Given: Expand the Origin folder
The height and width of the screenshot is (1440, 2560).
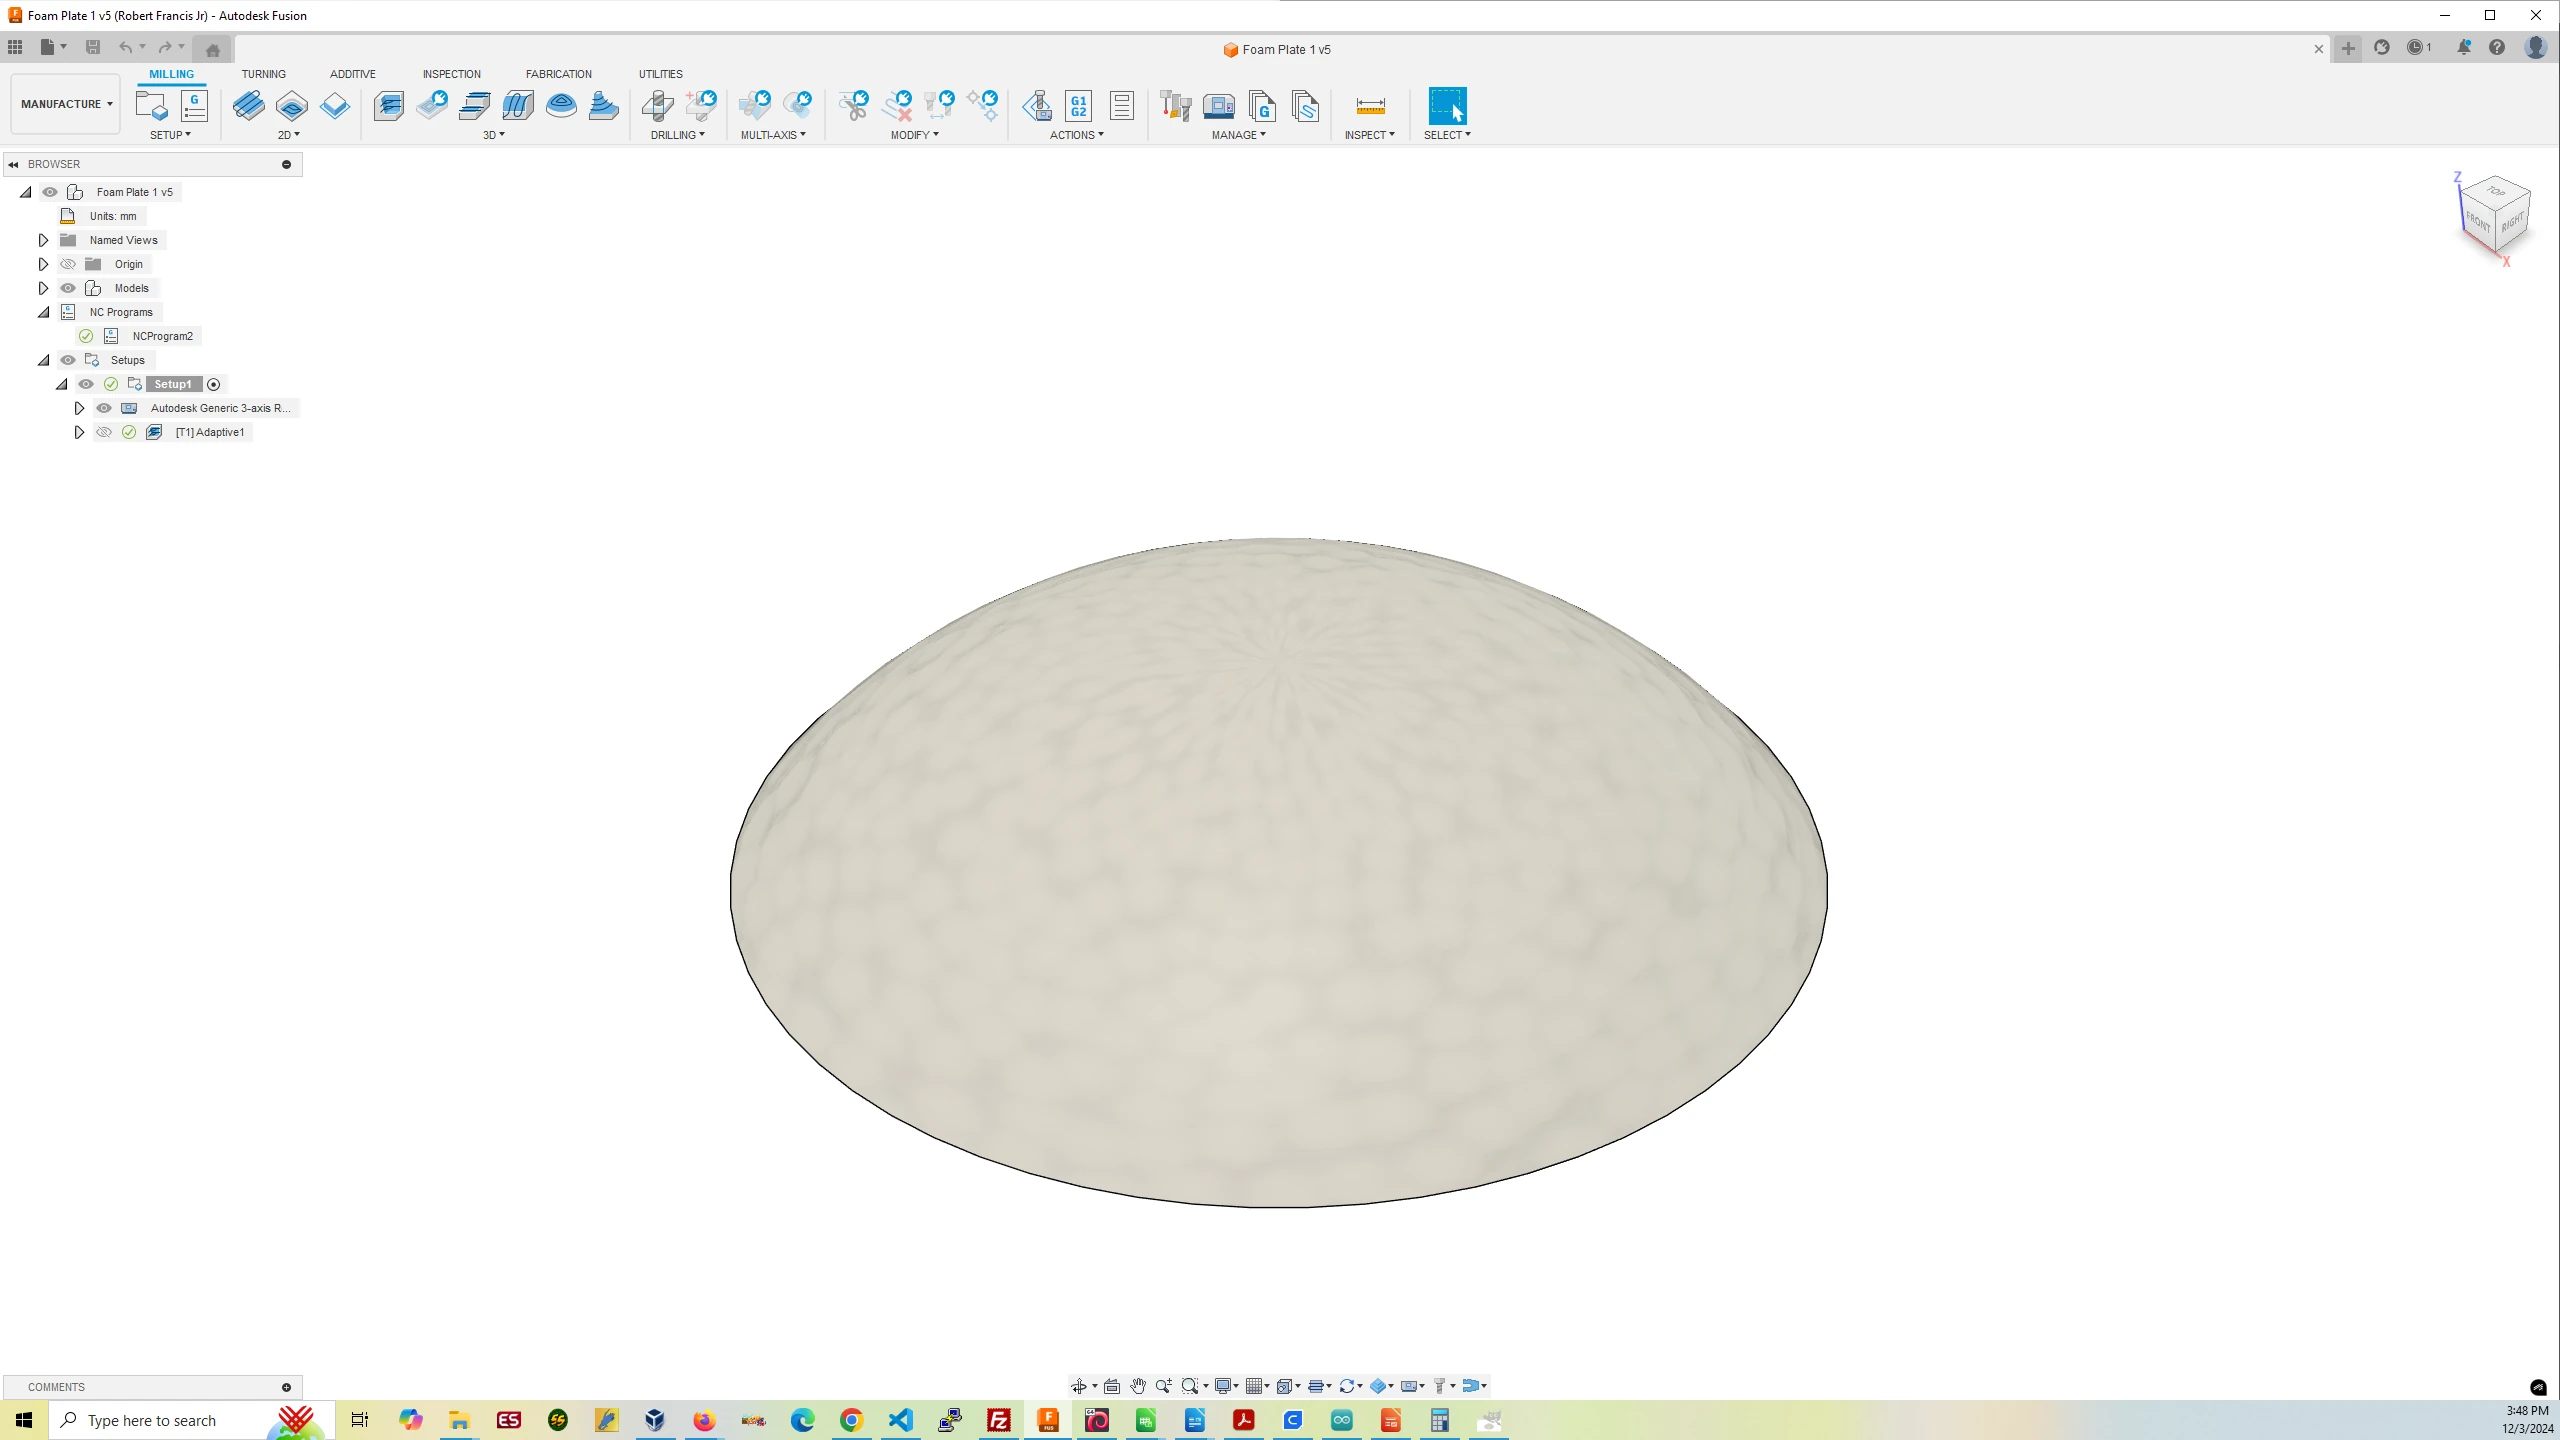Looking at the screenshot, I should pos(43,264).
